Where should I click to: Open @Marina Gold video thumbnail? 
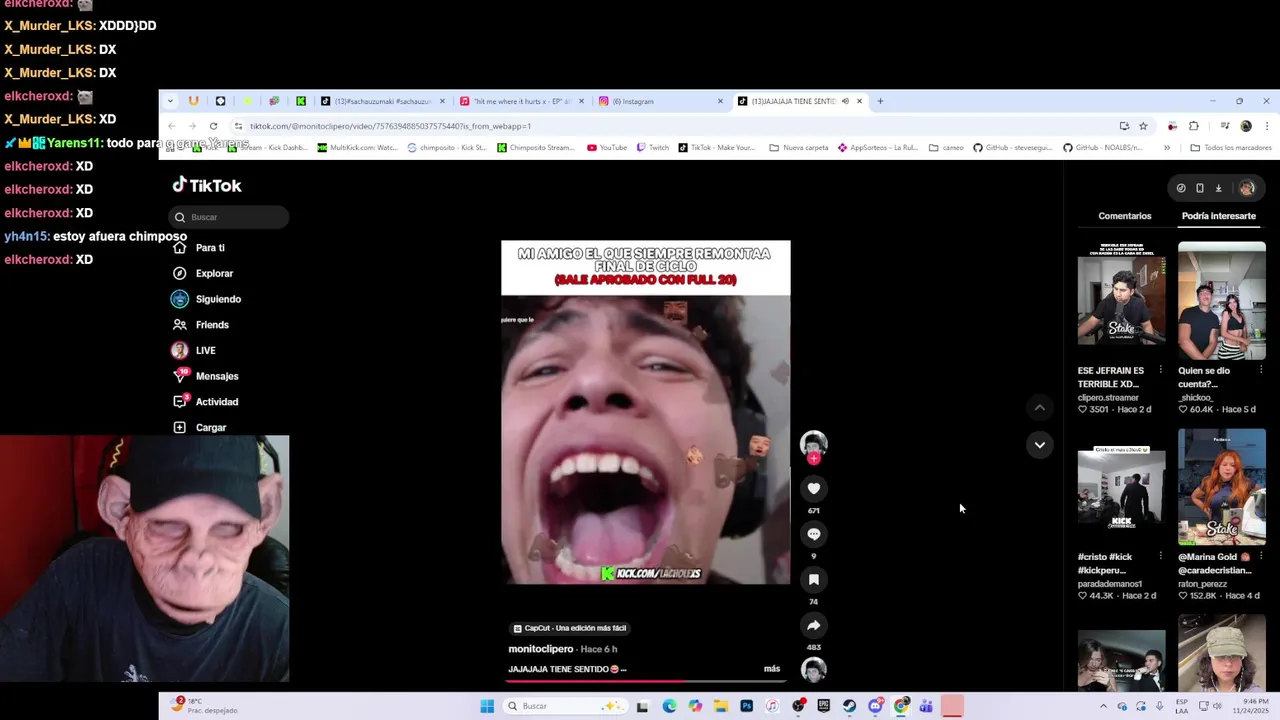pyautogui.click(x=1221, y=487)
